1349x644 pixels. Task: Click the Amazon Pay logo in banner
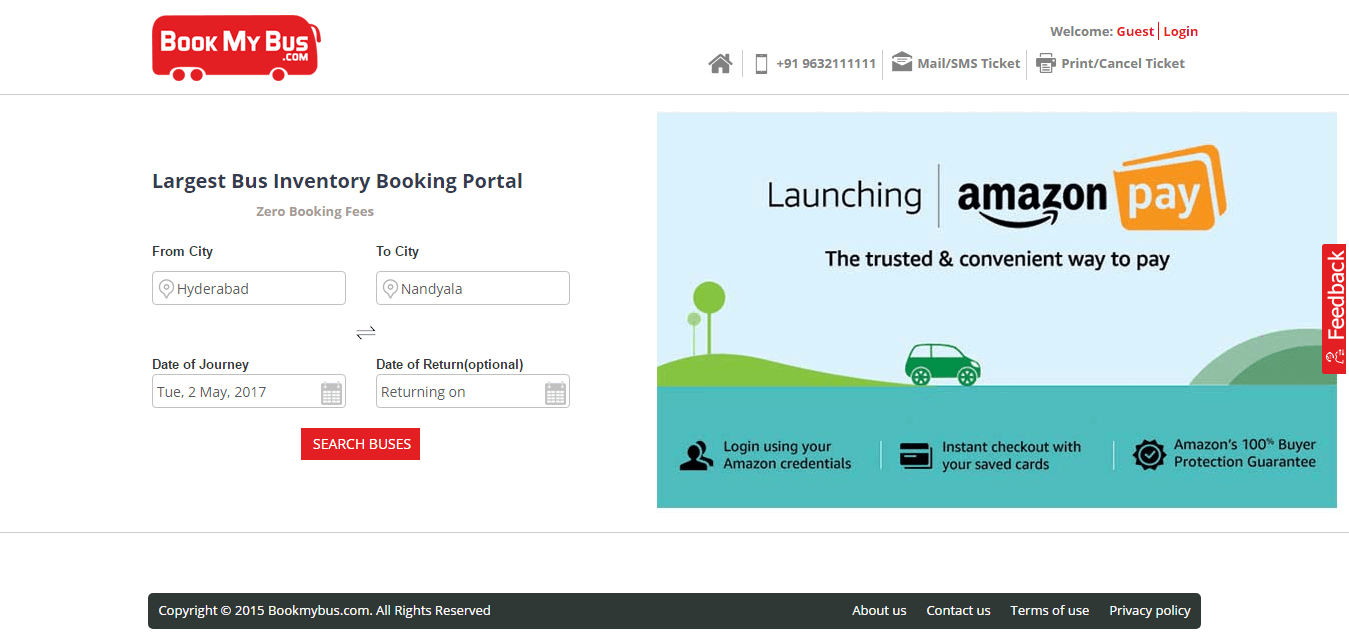(1092, 190)
